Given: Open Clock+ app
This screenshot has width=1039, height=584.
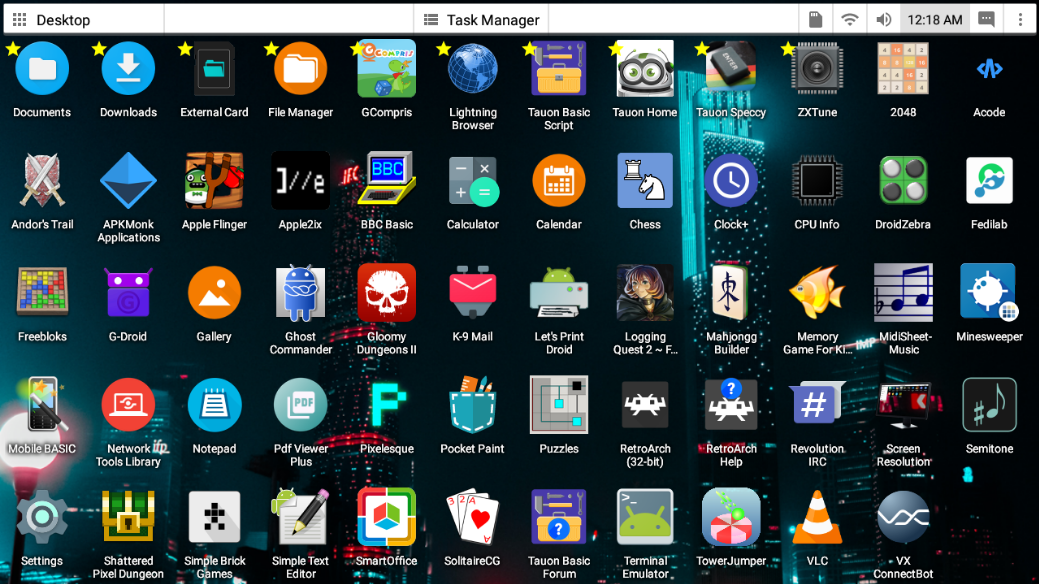Looking at the screenshot, I should [x=731, y=181].
